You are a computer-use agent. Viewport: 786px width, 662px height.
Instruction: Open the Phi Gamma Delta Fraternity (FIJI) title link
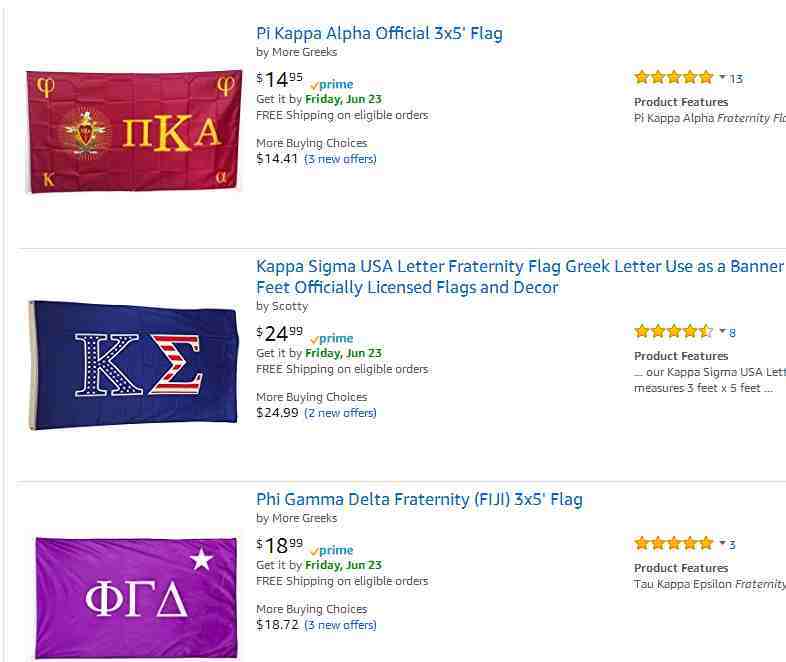(420, 500)
